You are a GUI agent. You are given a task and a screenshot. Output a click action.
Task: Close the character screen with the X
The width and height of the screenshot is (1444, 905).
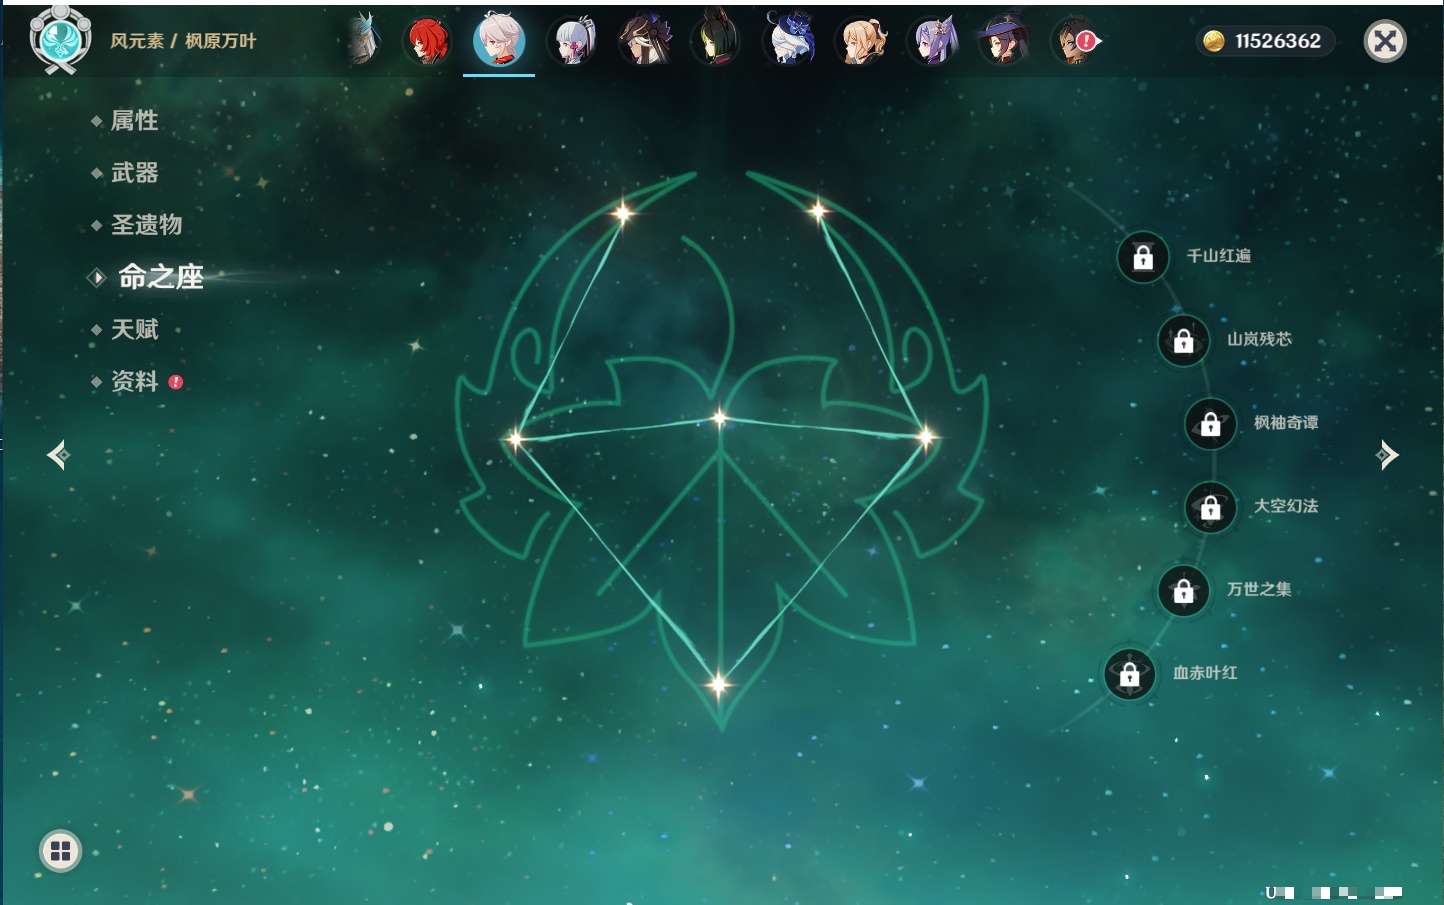[x=1385, y=41]
